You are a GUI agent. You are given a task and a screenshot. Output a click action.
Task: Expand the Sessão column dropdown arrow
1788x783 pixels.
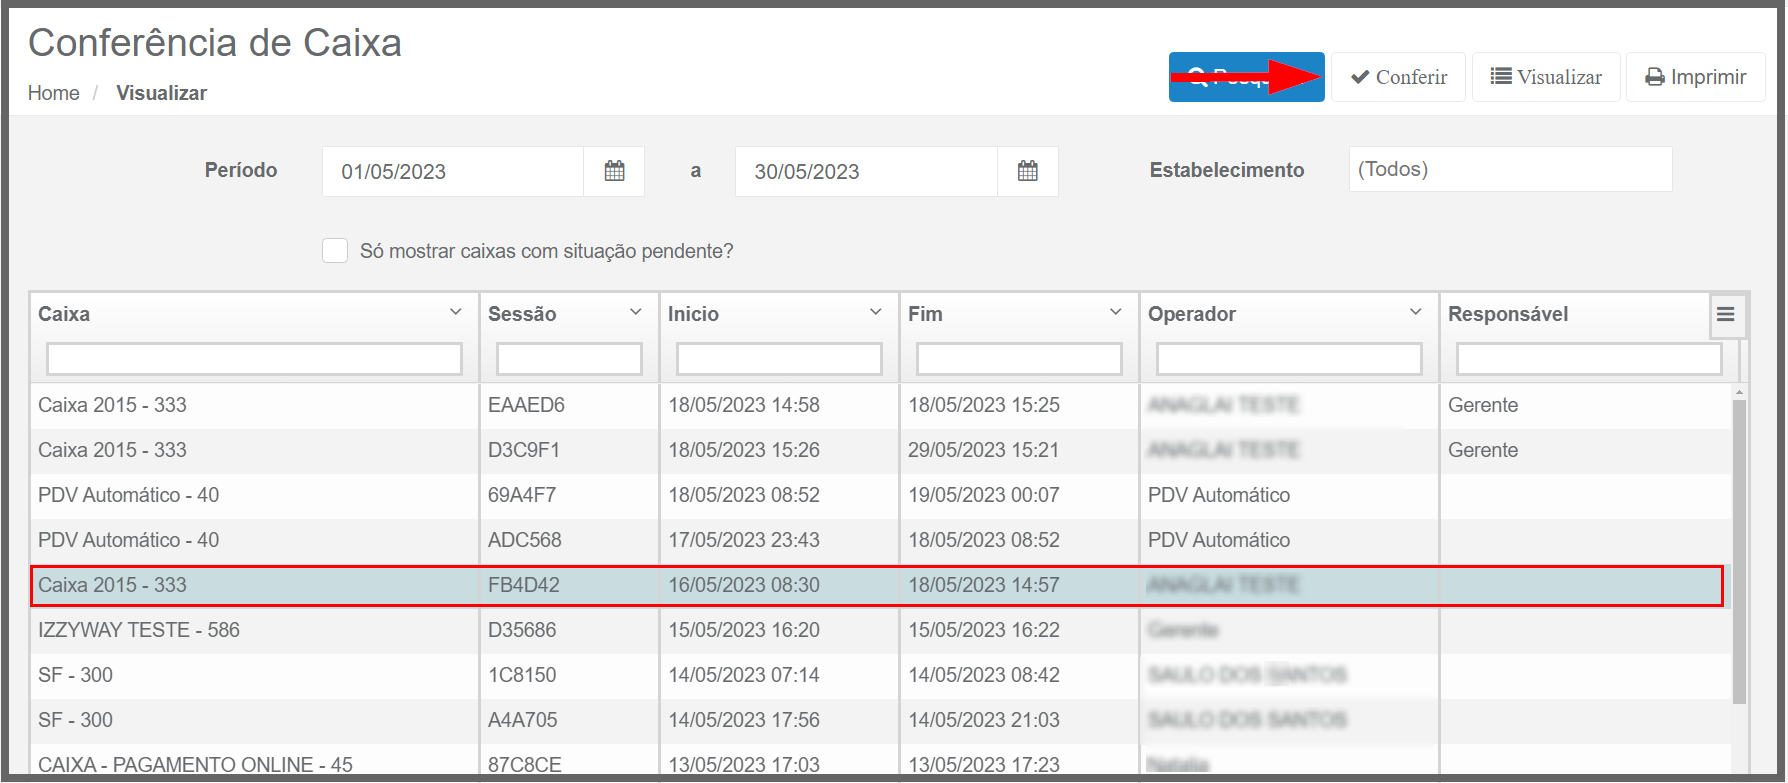point(636,313)
